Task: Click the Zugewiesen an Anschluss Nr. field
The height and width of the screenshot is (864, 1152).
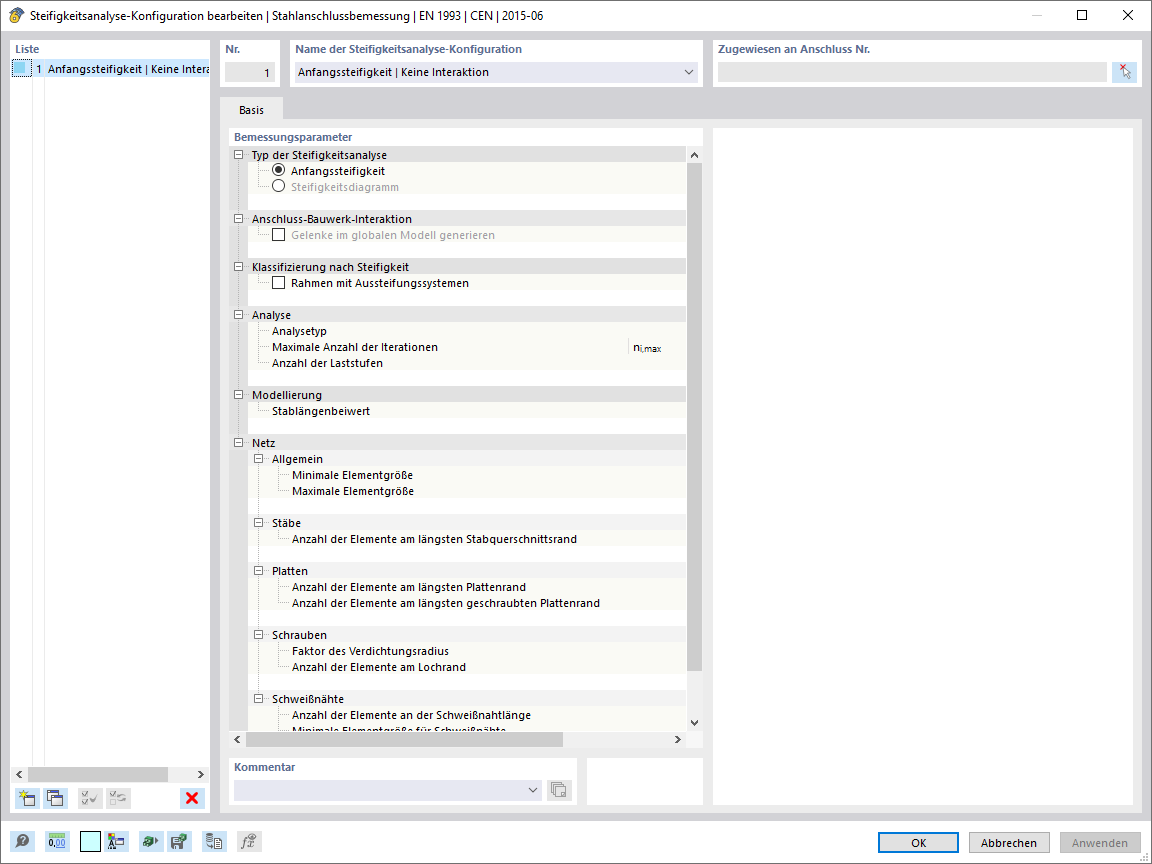Action: tap(912, 72)
